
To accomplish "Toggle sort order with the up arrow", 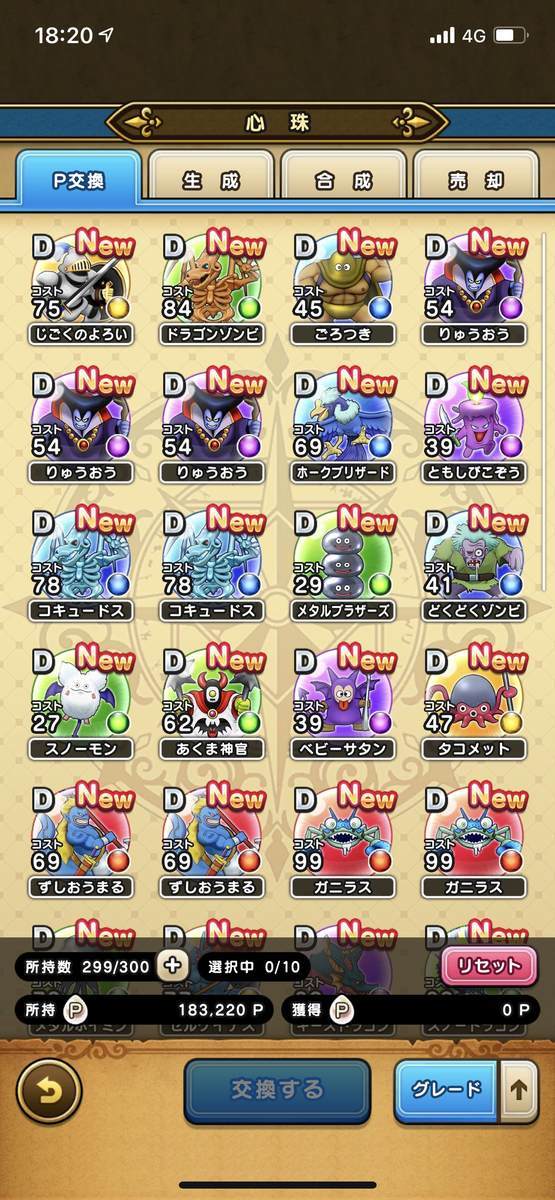I will pyautogui.click(x=518, y=1090).
